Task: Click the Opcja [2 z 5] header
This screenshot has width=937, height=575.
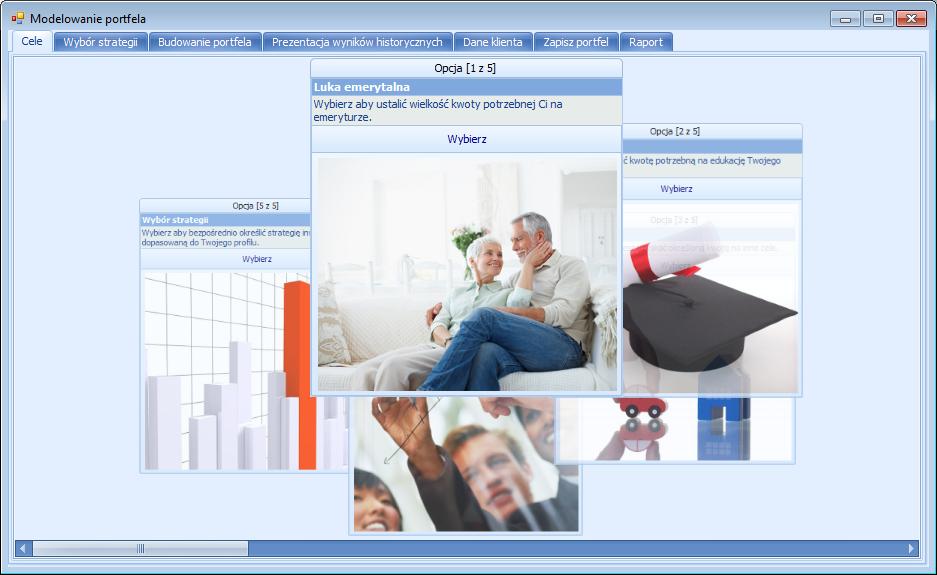Action: pos(675,131)
